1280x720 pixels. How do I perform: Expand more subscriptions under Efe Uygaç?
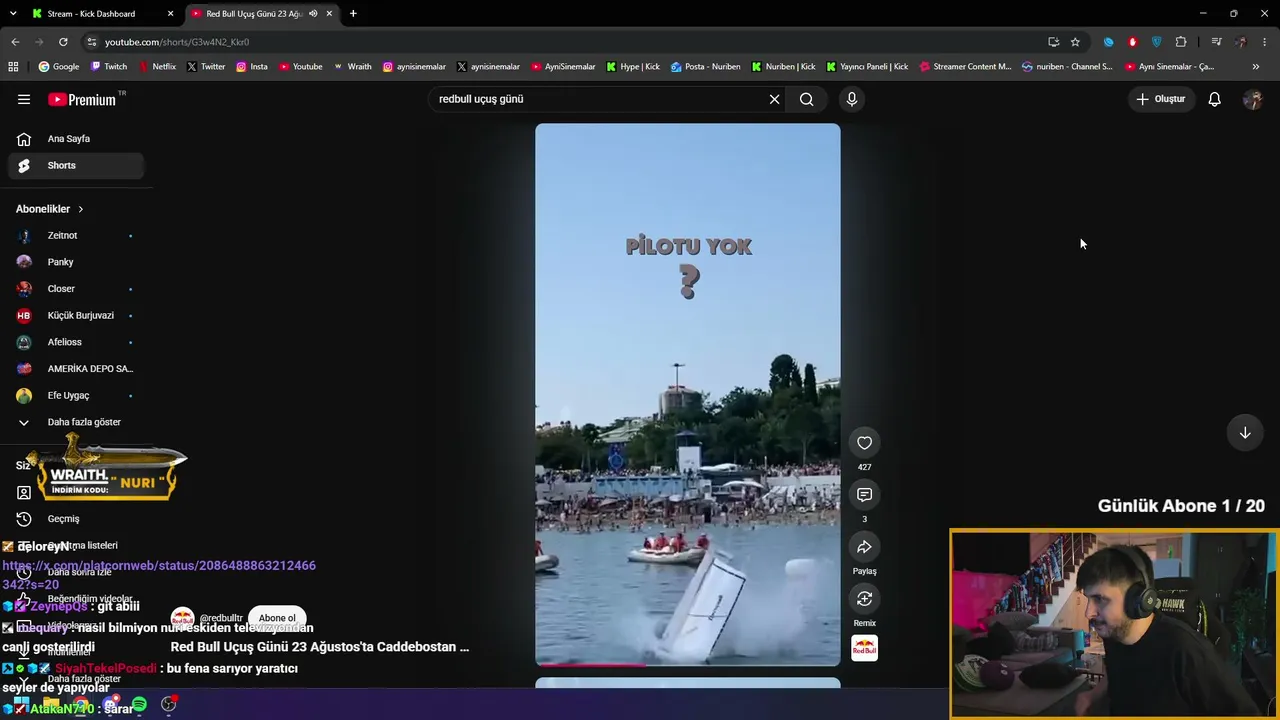coord(76,422)
